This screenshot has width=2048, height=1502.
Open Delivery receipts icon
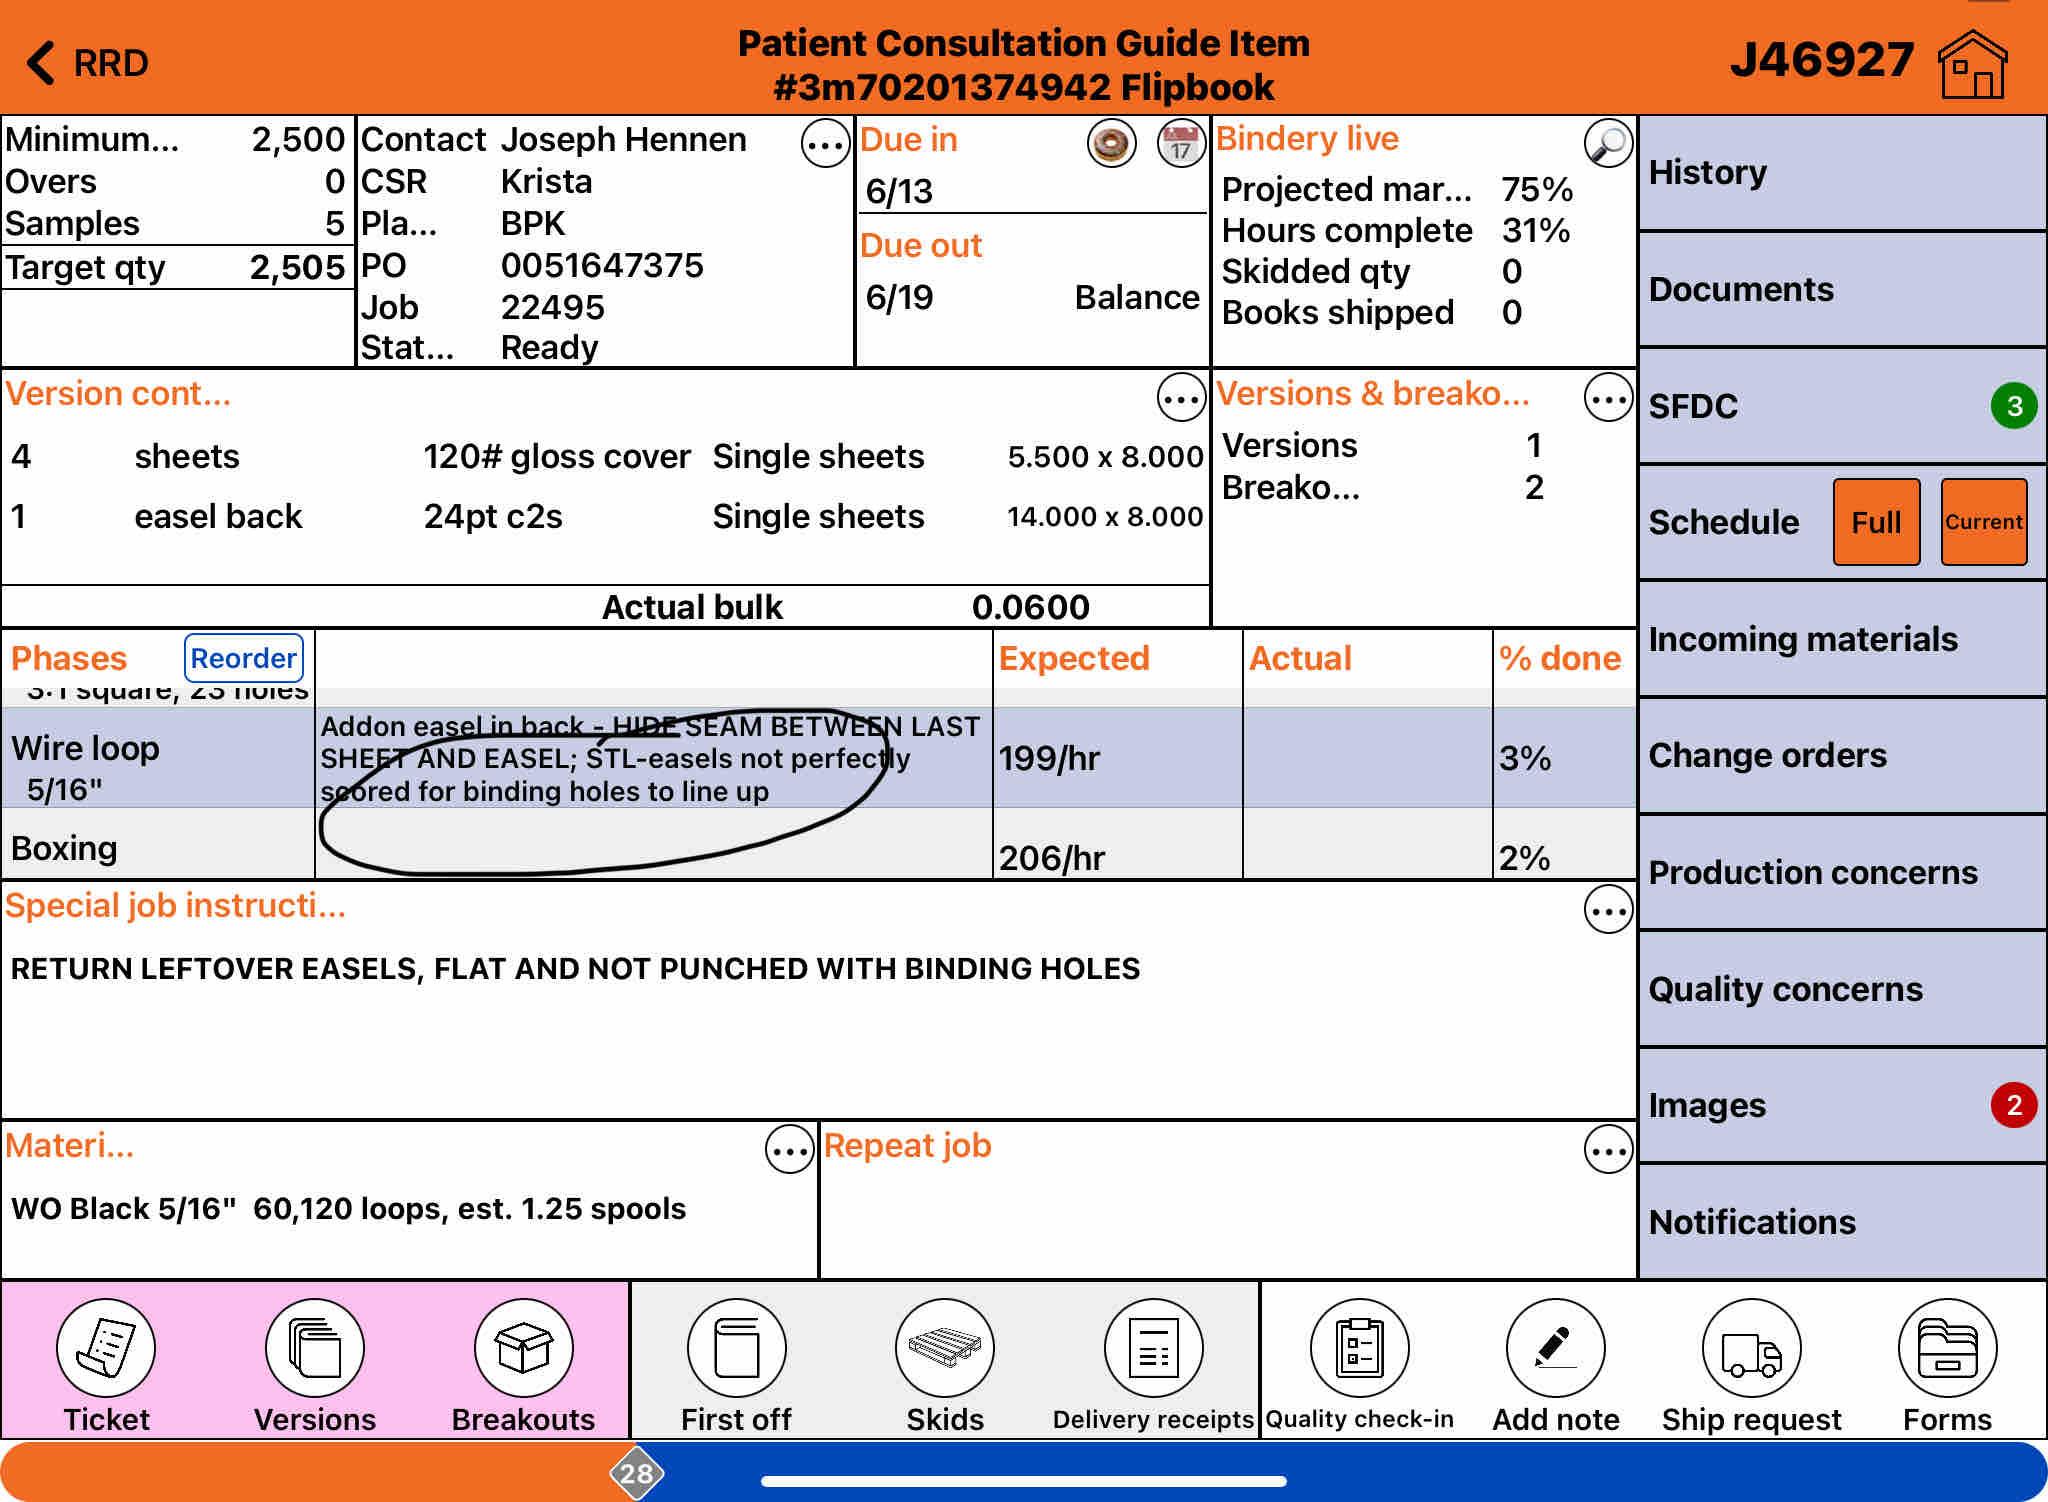click(x=1153, y=1348)
